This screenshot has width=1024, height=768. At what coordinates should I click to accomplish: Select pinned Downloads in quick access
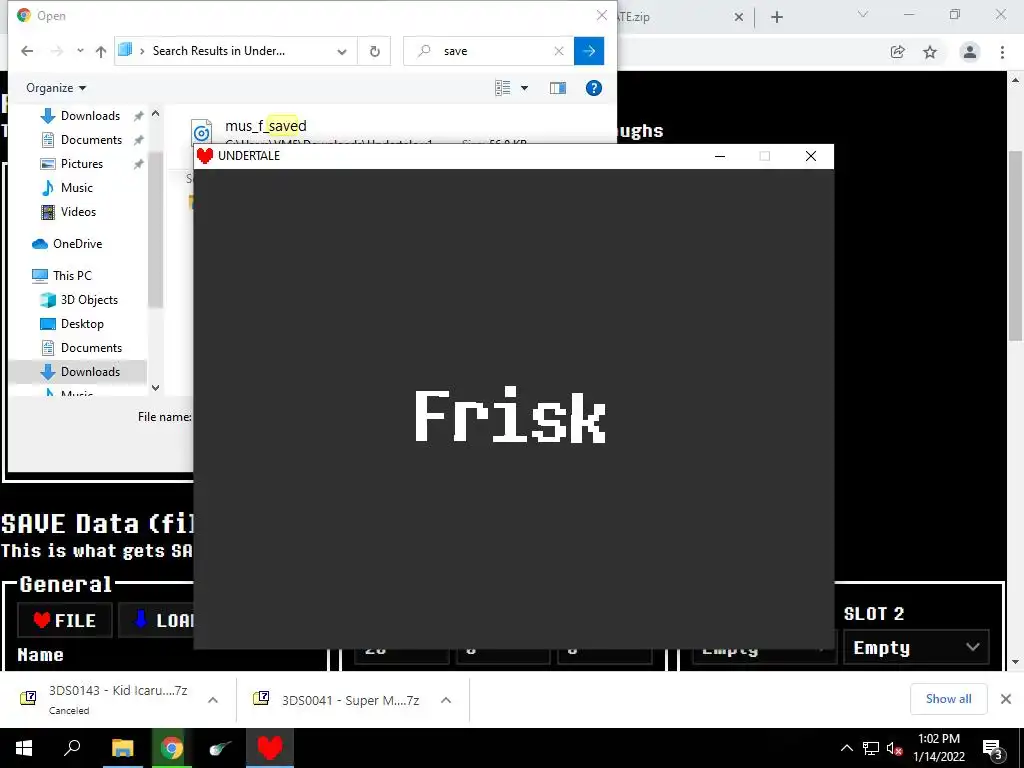click(x=90, y=116)
